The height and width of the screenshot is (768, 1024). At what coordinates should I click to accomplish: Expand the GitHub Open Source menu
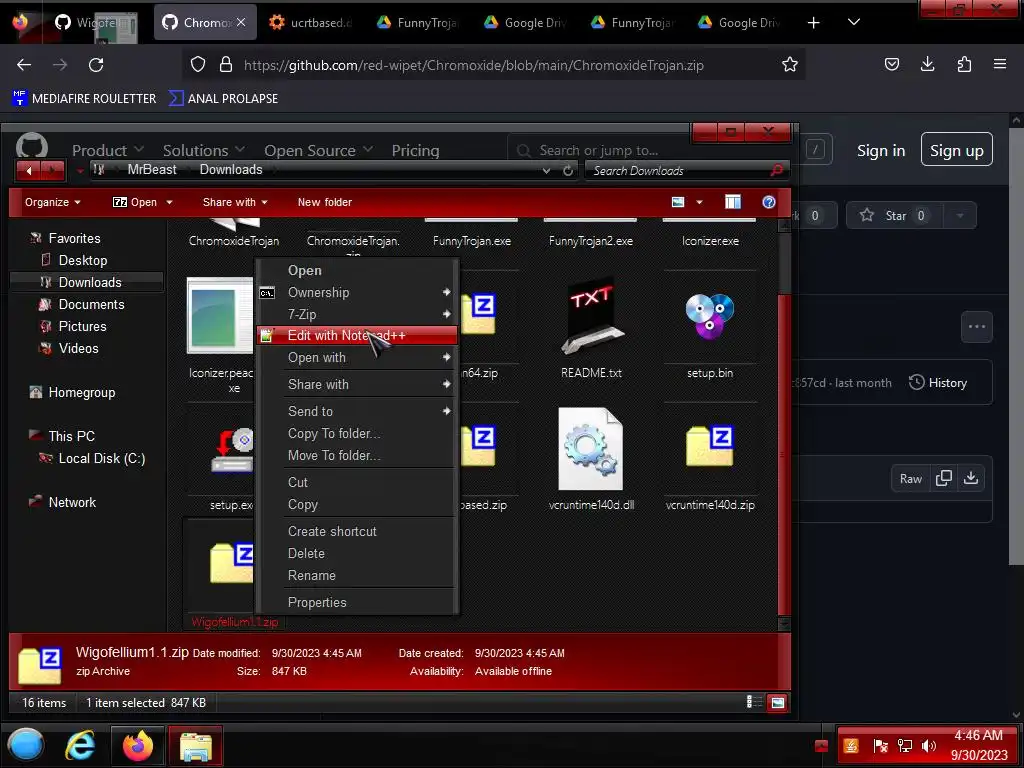(x=318, y=150)
